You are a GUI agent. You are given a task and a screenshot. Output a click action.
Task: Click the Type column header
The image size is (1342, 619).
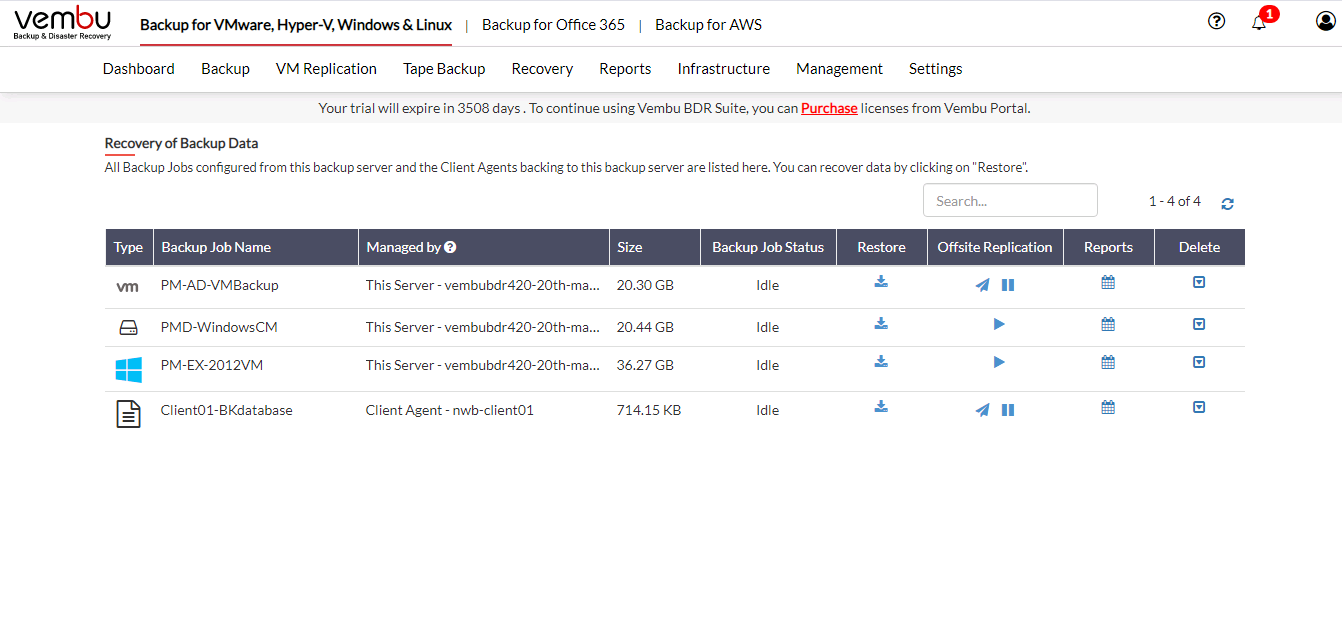click(128, 247)
